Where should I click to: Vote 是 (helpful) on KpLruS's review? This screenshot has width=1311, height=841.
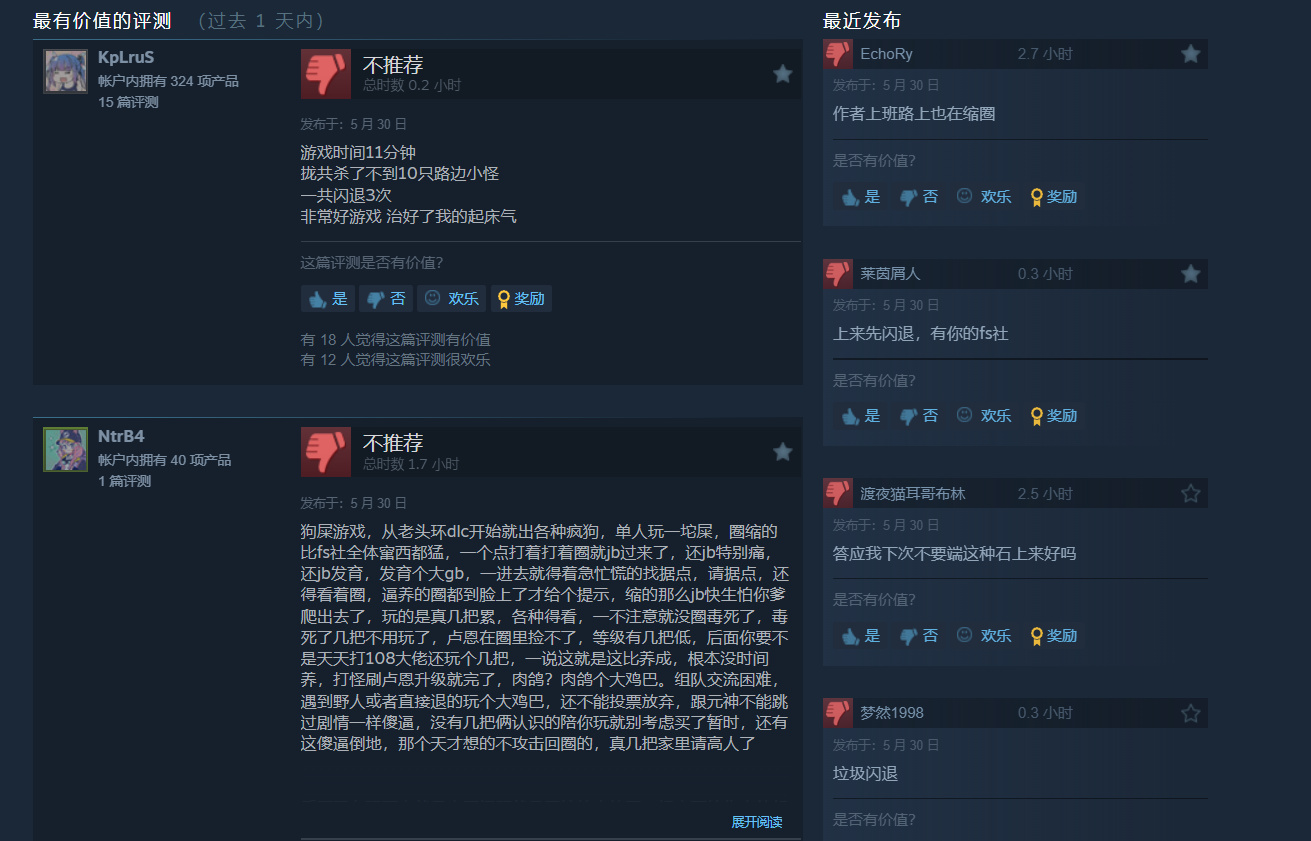(328, 298)
